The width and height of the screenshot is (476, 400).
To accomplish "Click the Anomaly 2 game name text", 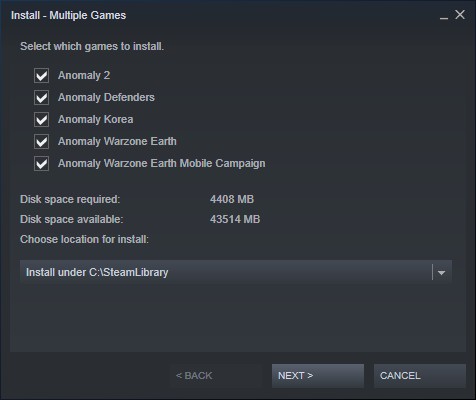I will tap(84, 76).
